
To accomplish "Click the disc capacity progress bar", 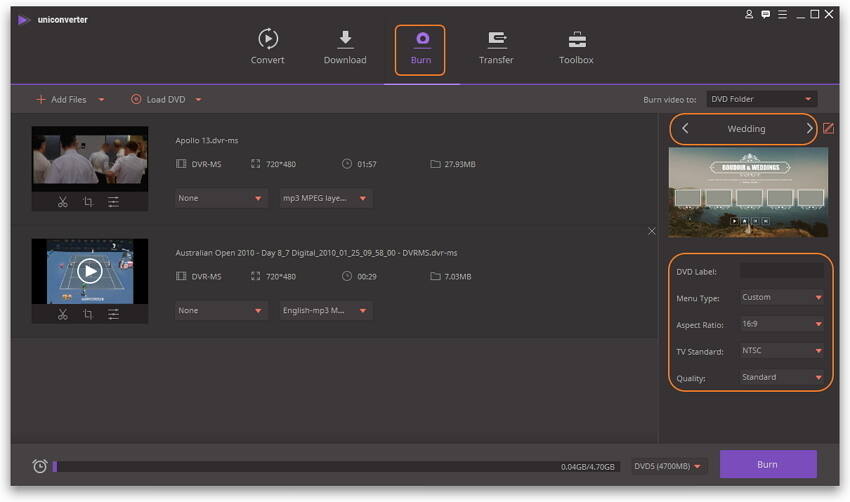I will pos(336,466).
